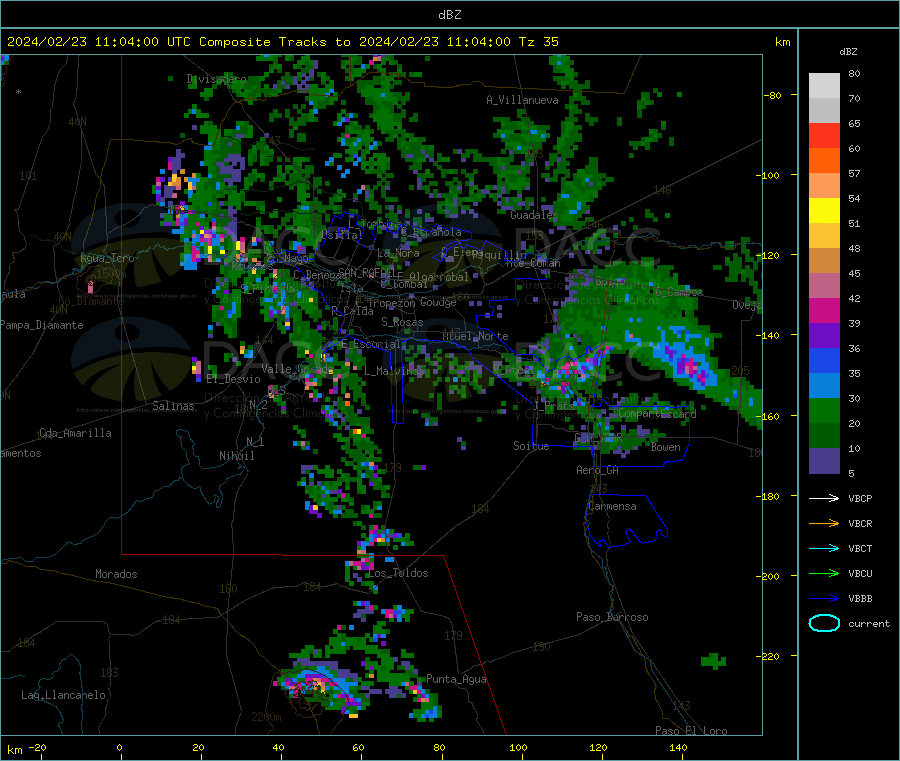
Task: Click the 'A_Villanueva' map label
Action: [x=522, y=100]
